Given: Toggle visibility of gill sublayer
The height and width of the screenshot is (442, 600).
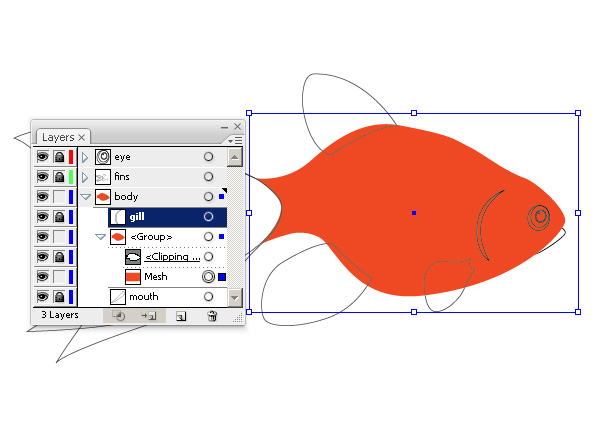Looking at the screenshot, I should (x=42, y=217).
